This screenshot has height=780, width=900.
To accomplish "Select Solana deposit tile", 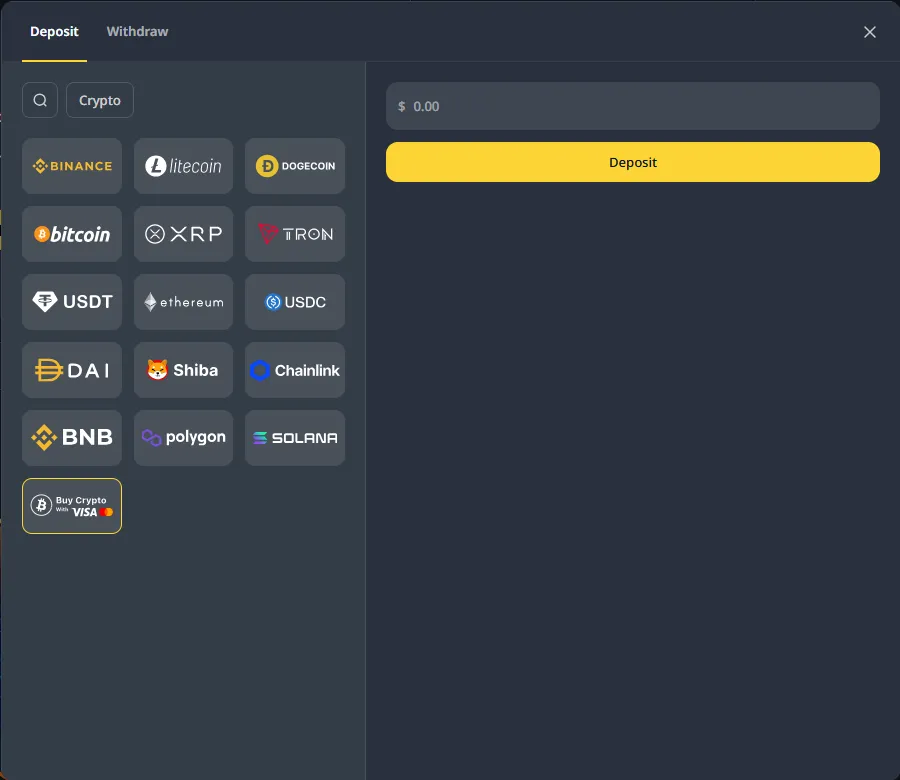I will pos(295,438).
